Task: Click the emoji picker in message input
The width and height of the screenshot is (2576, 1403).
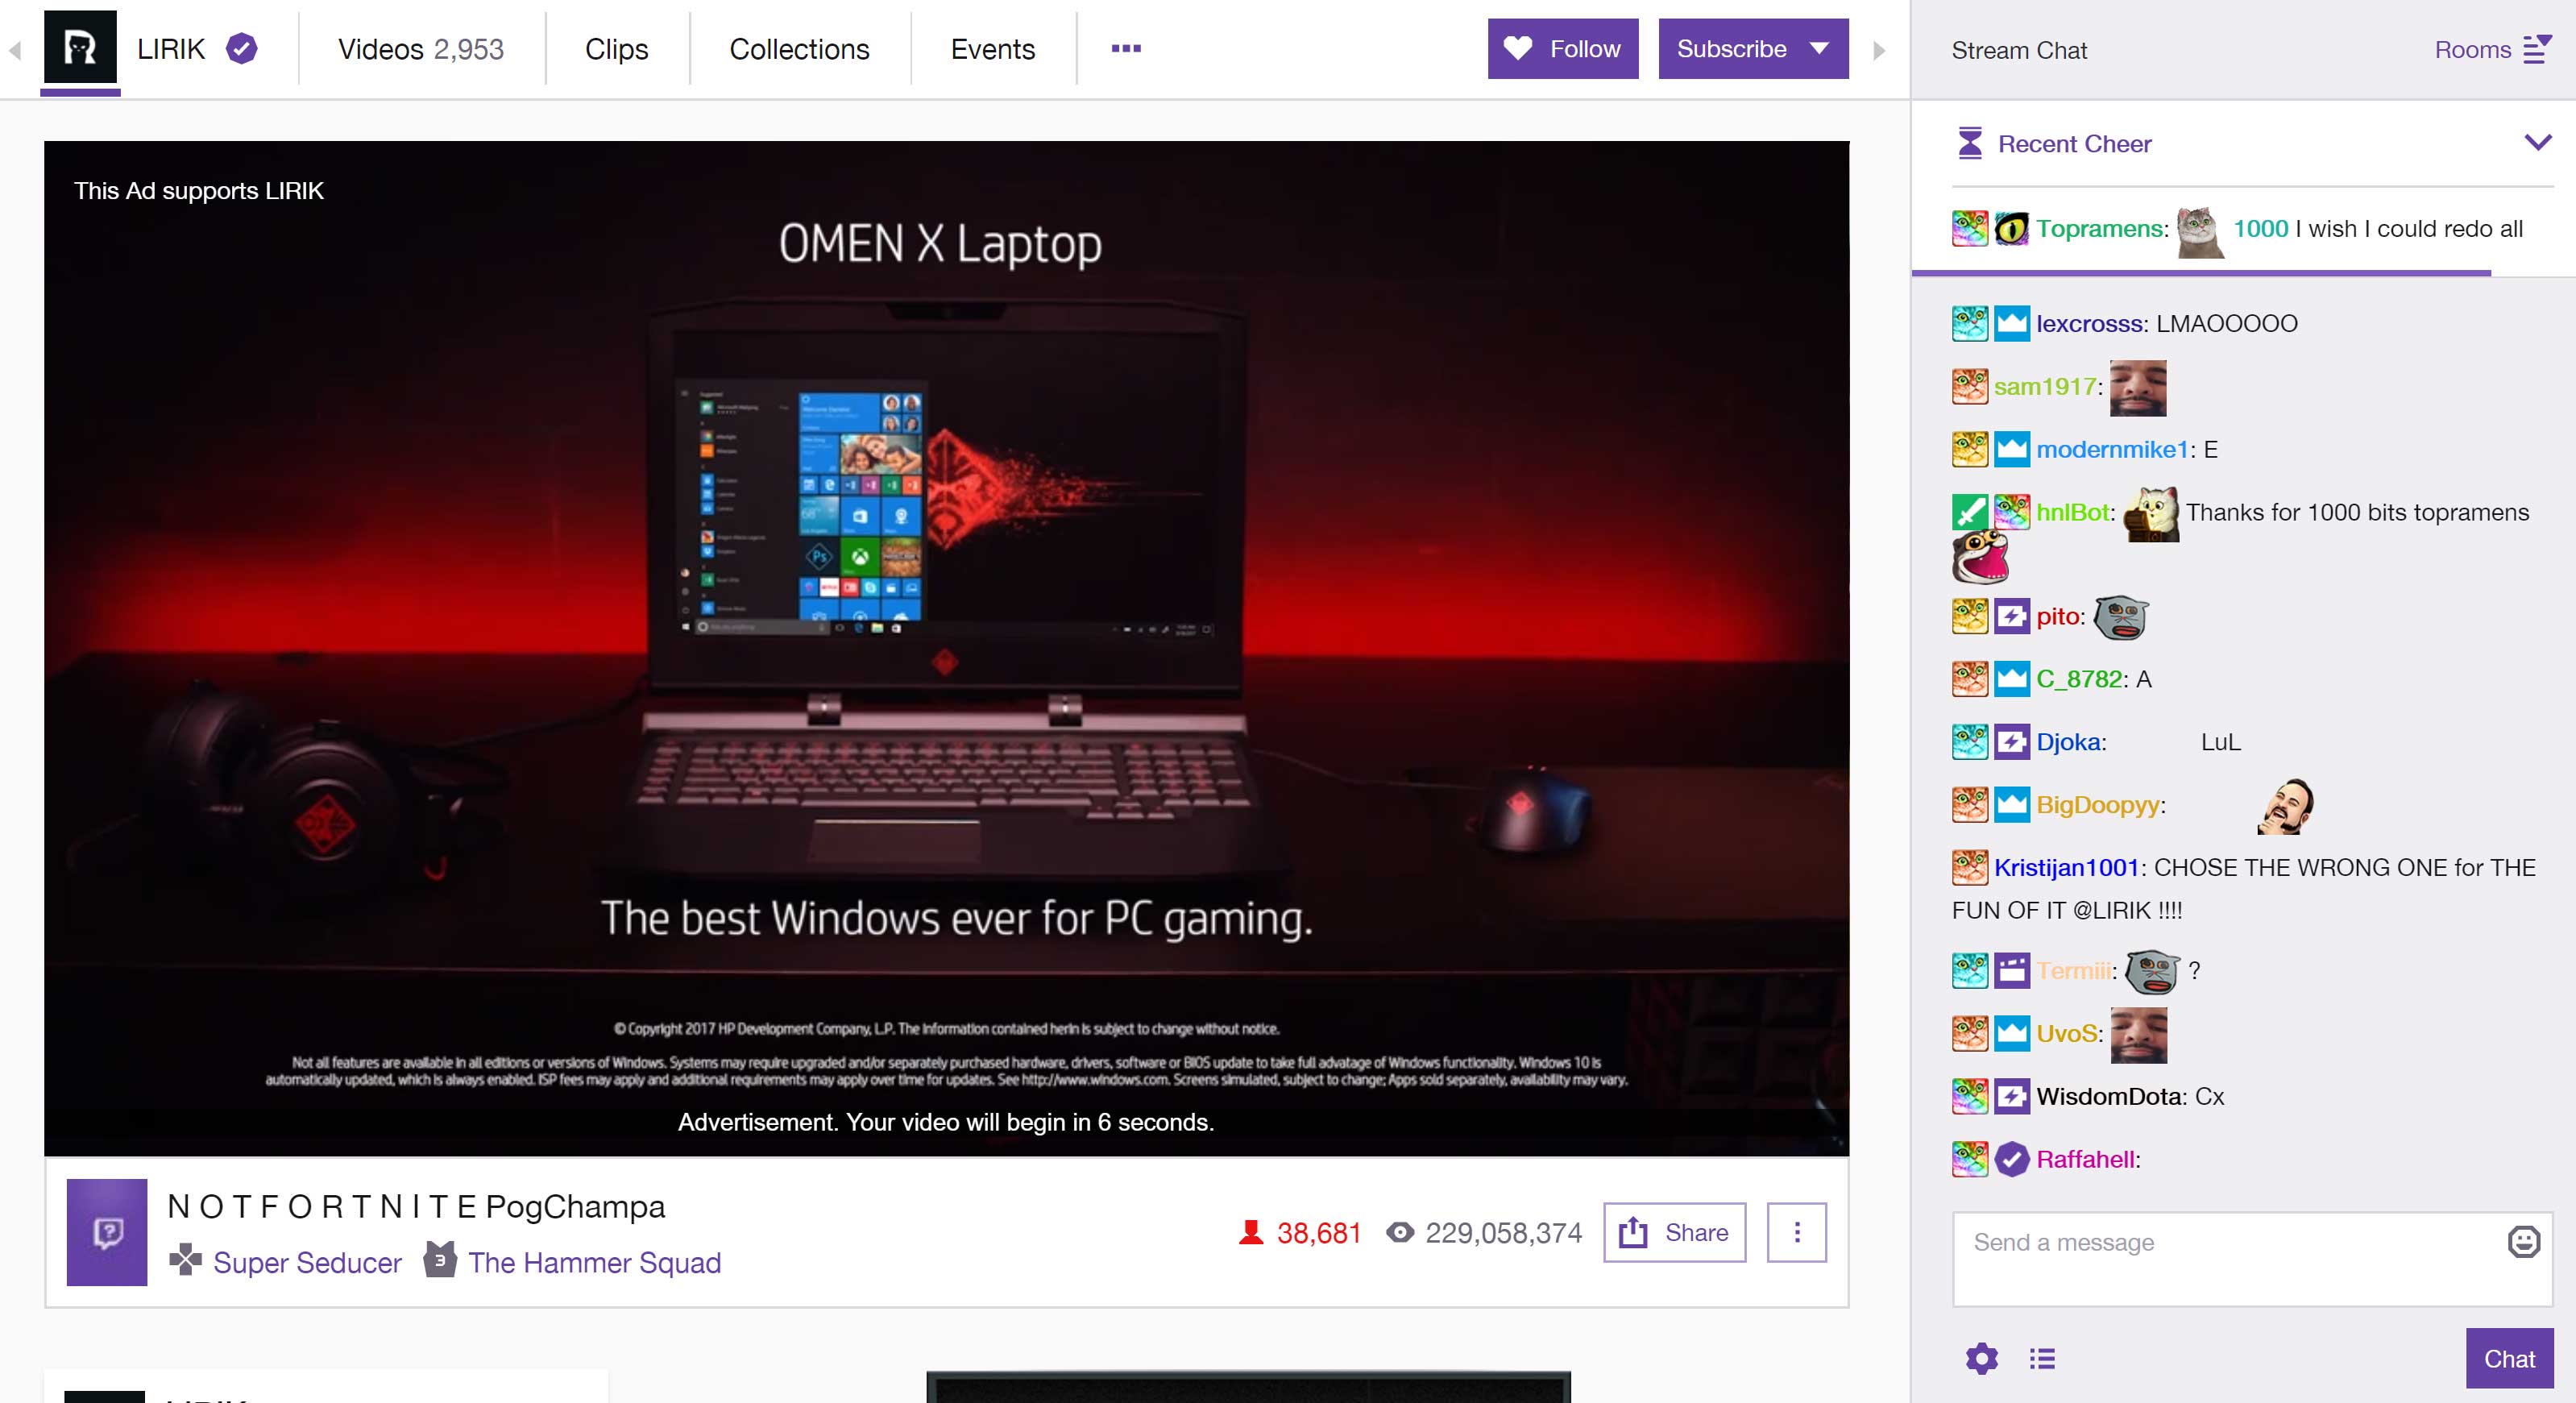Action: [2524, 1243]
